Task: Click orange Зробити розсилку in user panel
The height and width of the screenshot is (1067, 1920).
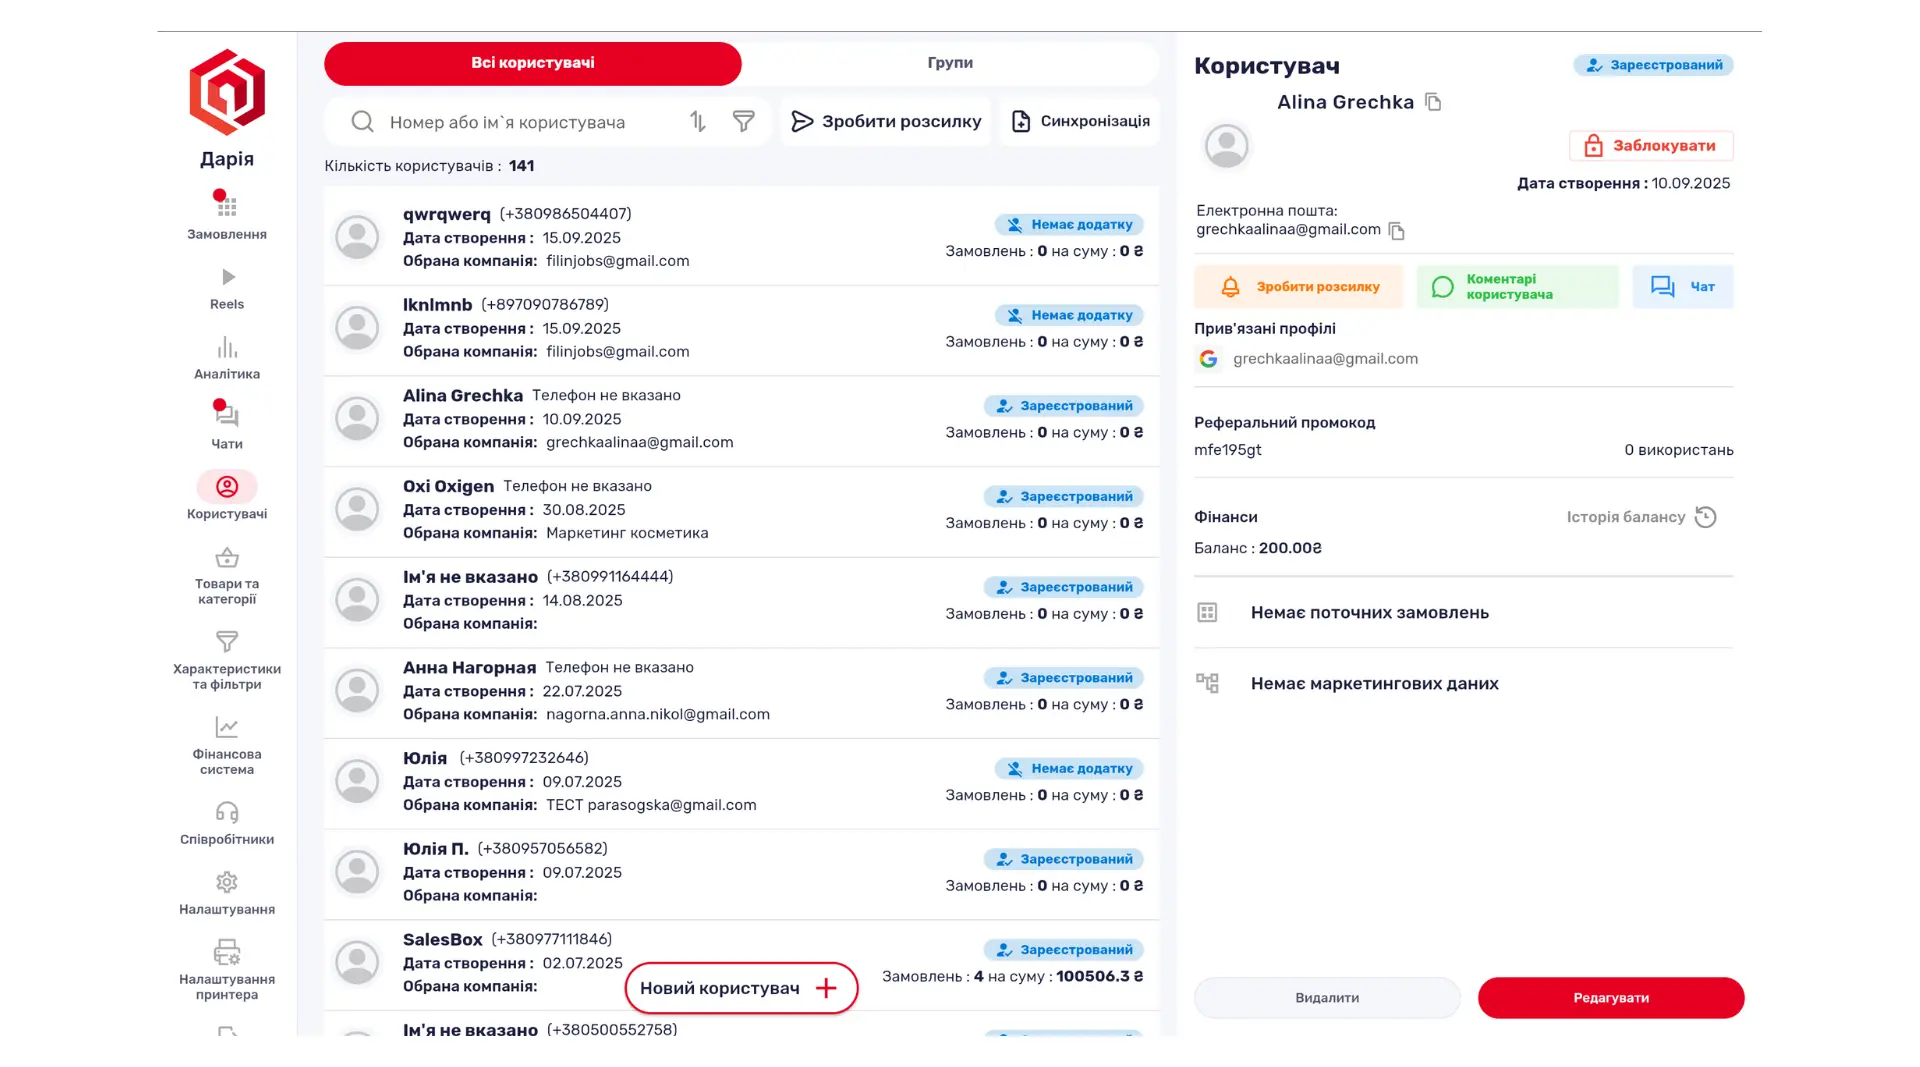Action: (1299, 287)
